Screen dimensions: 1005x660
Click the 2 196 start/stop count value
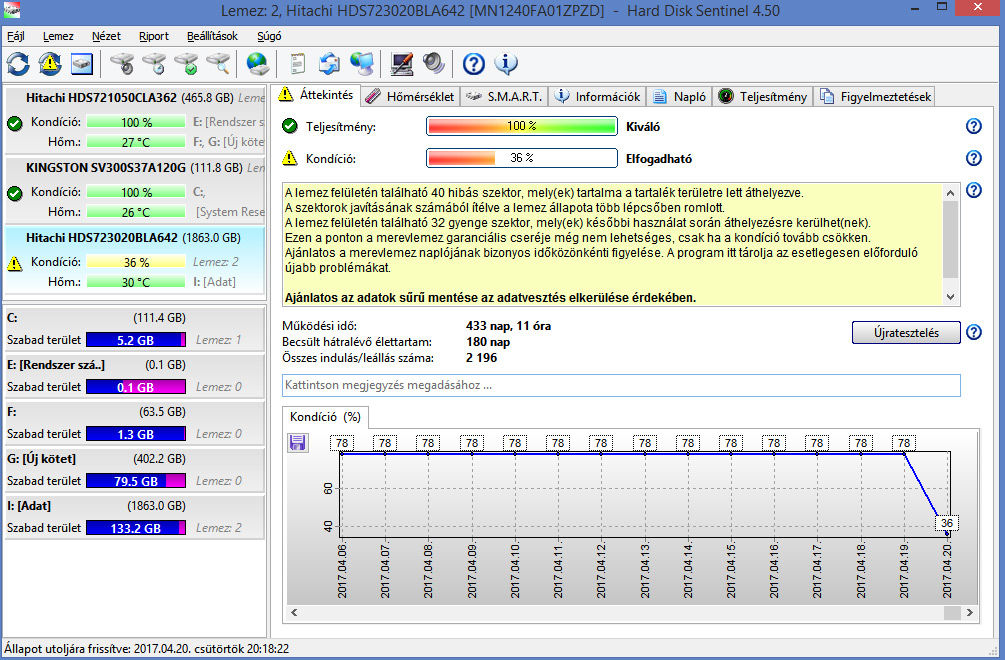point(481,358)
